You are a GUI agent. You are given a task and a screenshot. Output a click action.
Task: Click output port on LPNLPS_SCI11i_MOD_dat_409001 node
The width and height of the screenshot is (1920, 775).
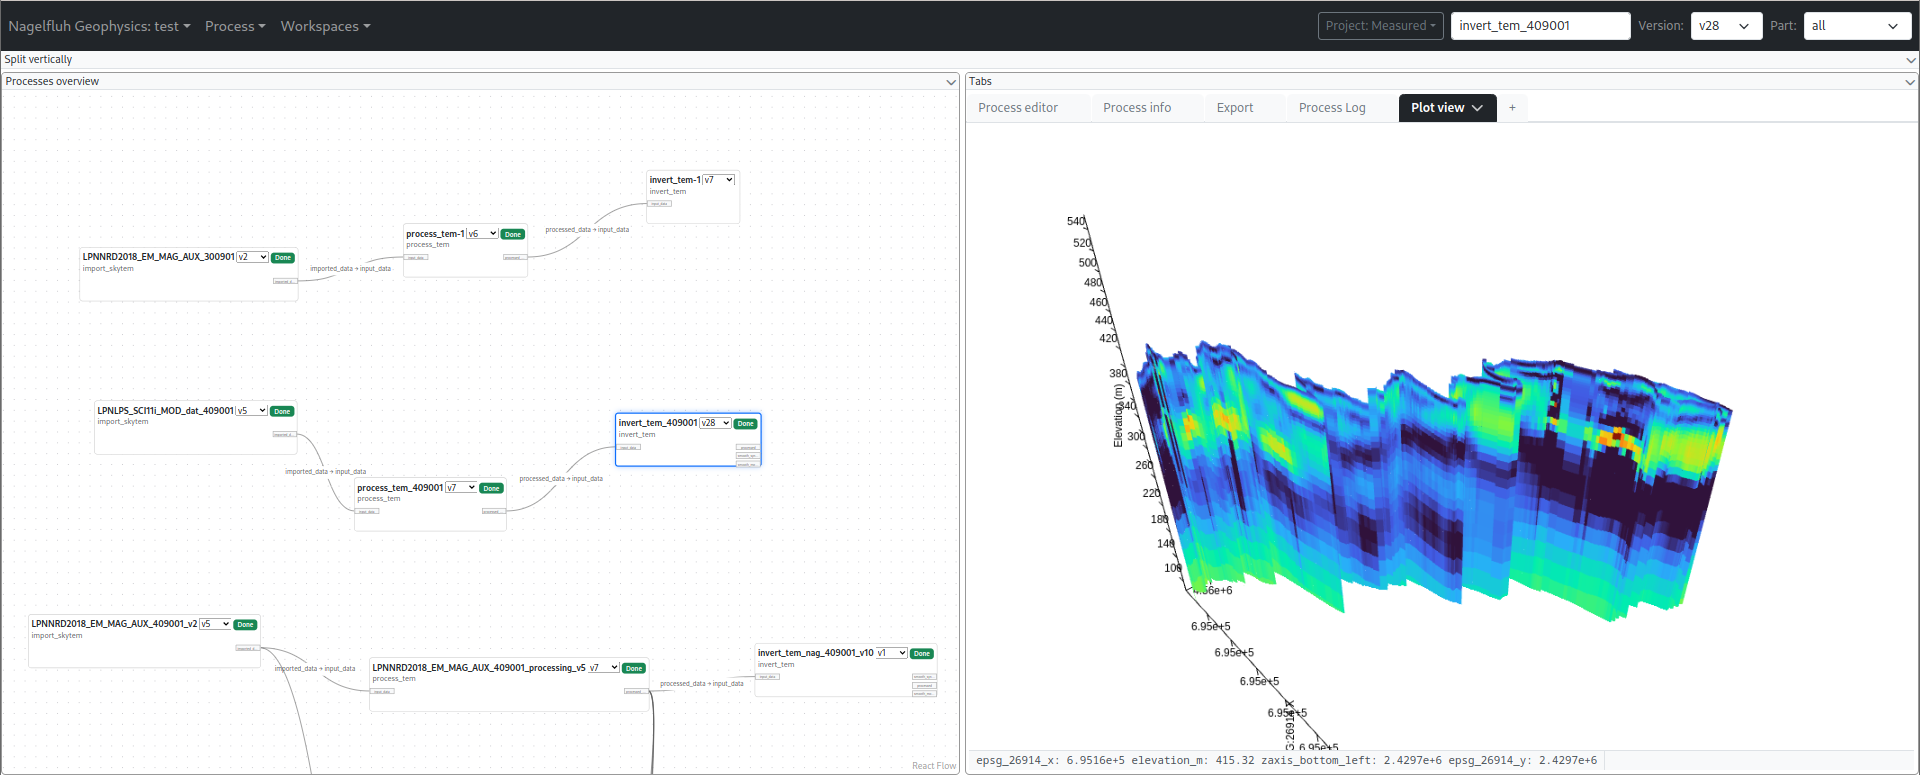pyautogui.click(x=284, y=434)
